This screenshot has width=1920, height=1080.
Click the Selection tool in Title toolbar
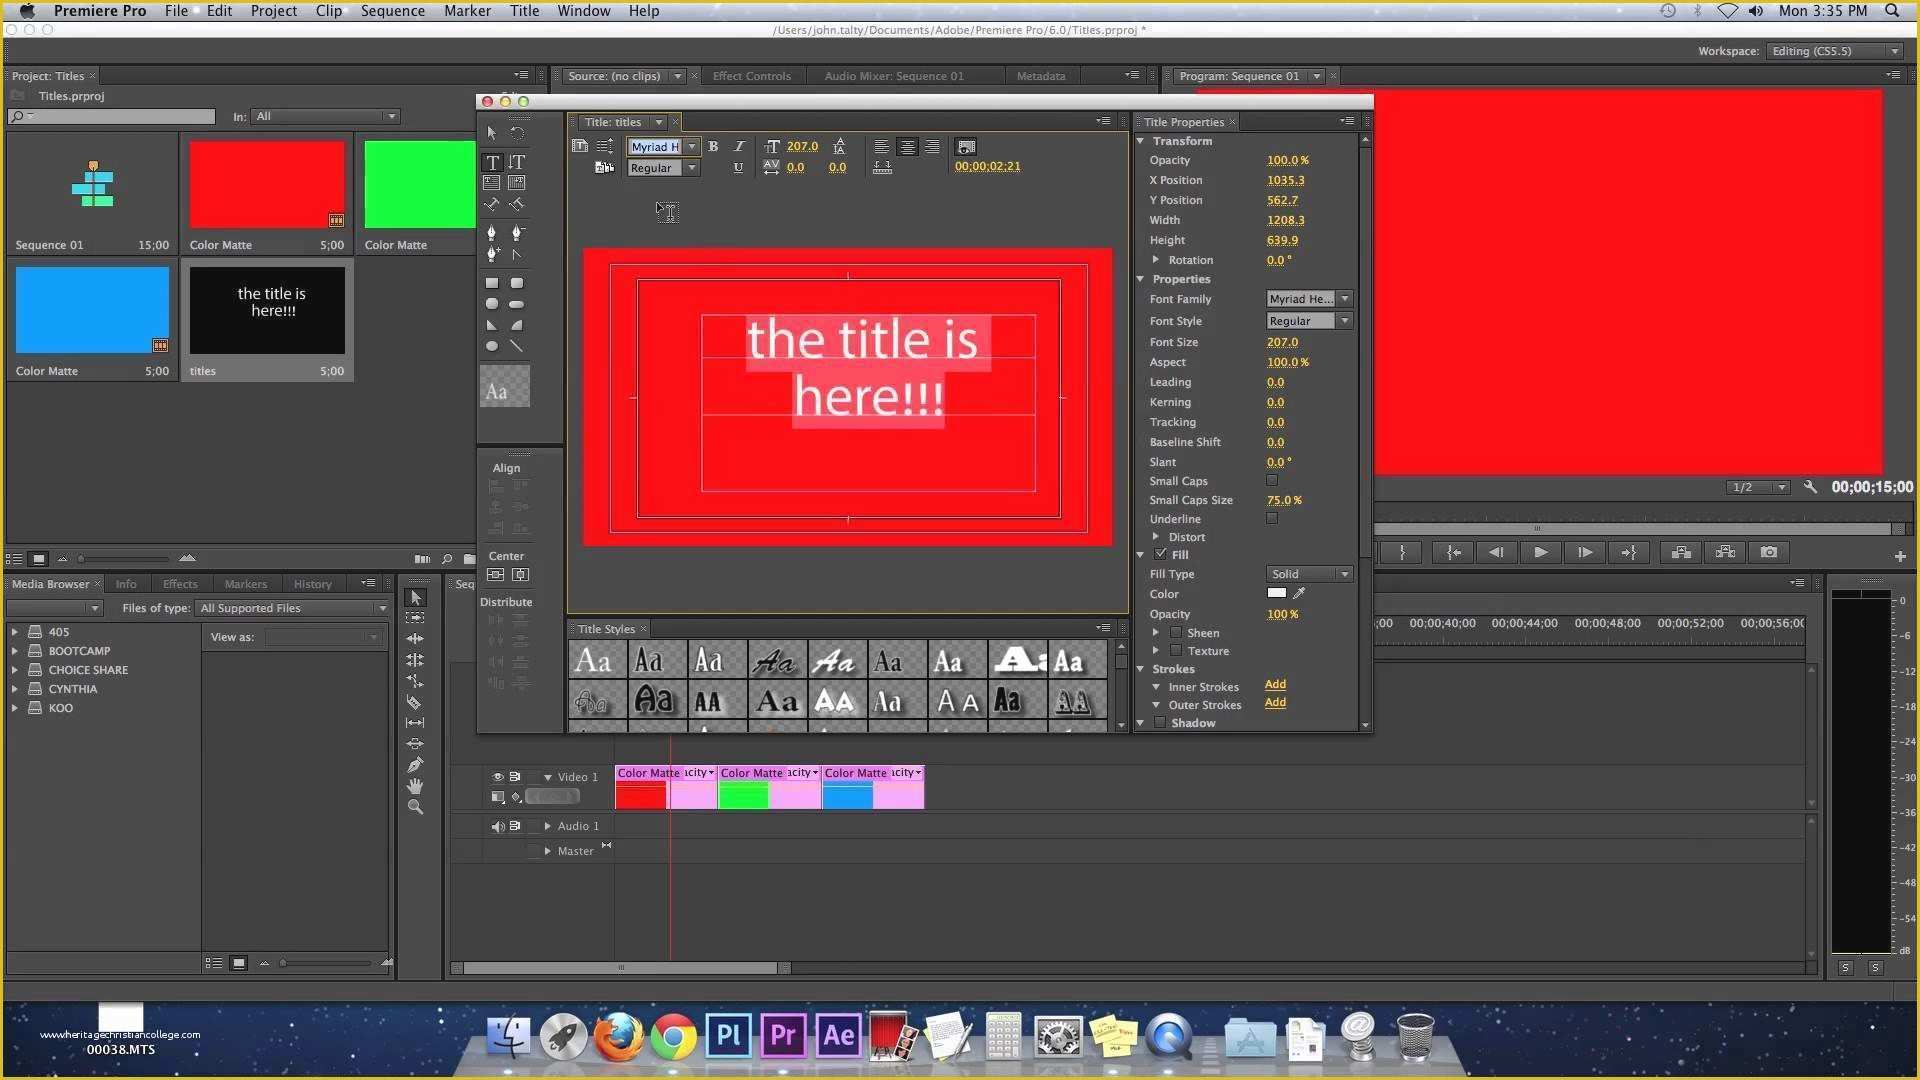tap(491, 131)
